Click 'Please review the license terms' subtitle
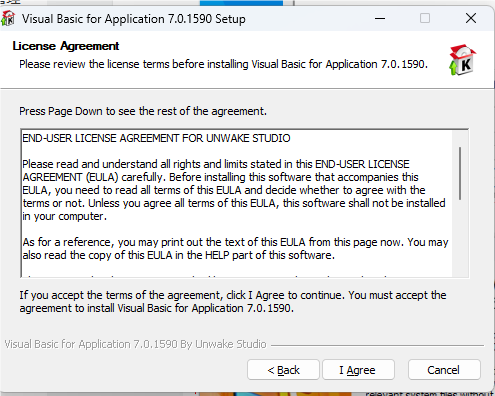Screen dimensions: 495x396 pos(223,64)
